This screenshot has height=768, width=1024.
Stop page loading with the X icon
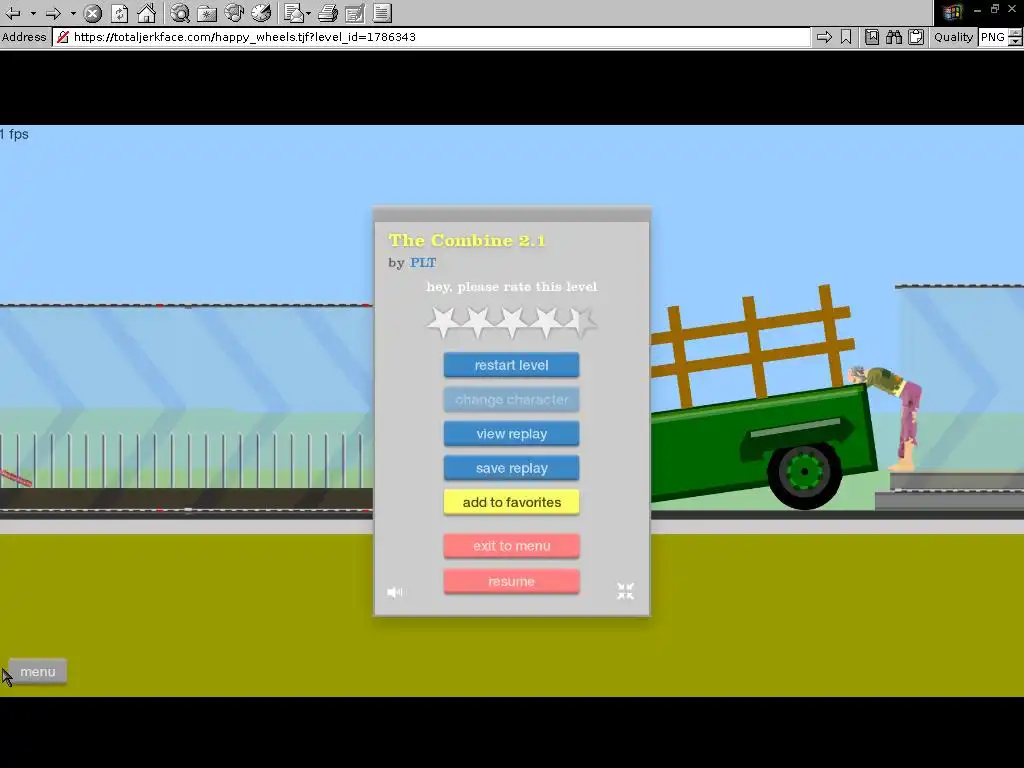[x=93, y=13]
